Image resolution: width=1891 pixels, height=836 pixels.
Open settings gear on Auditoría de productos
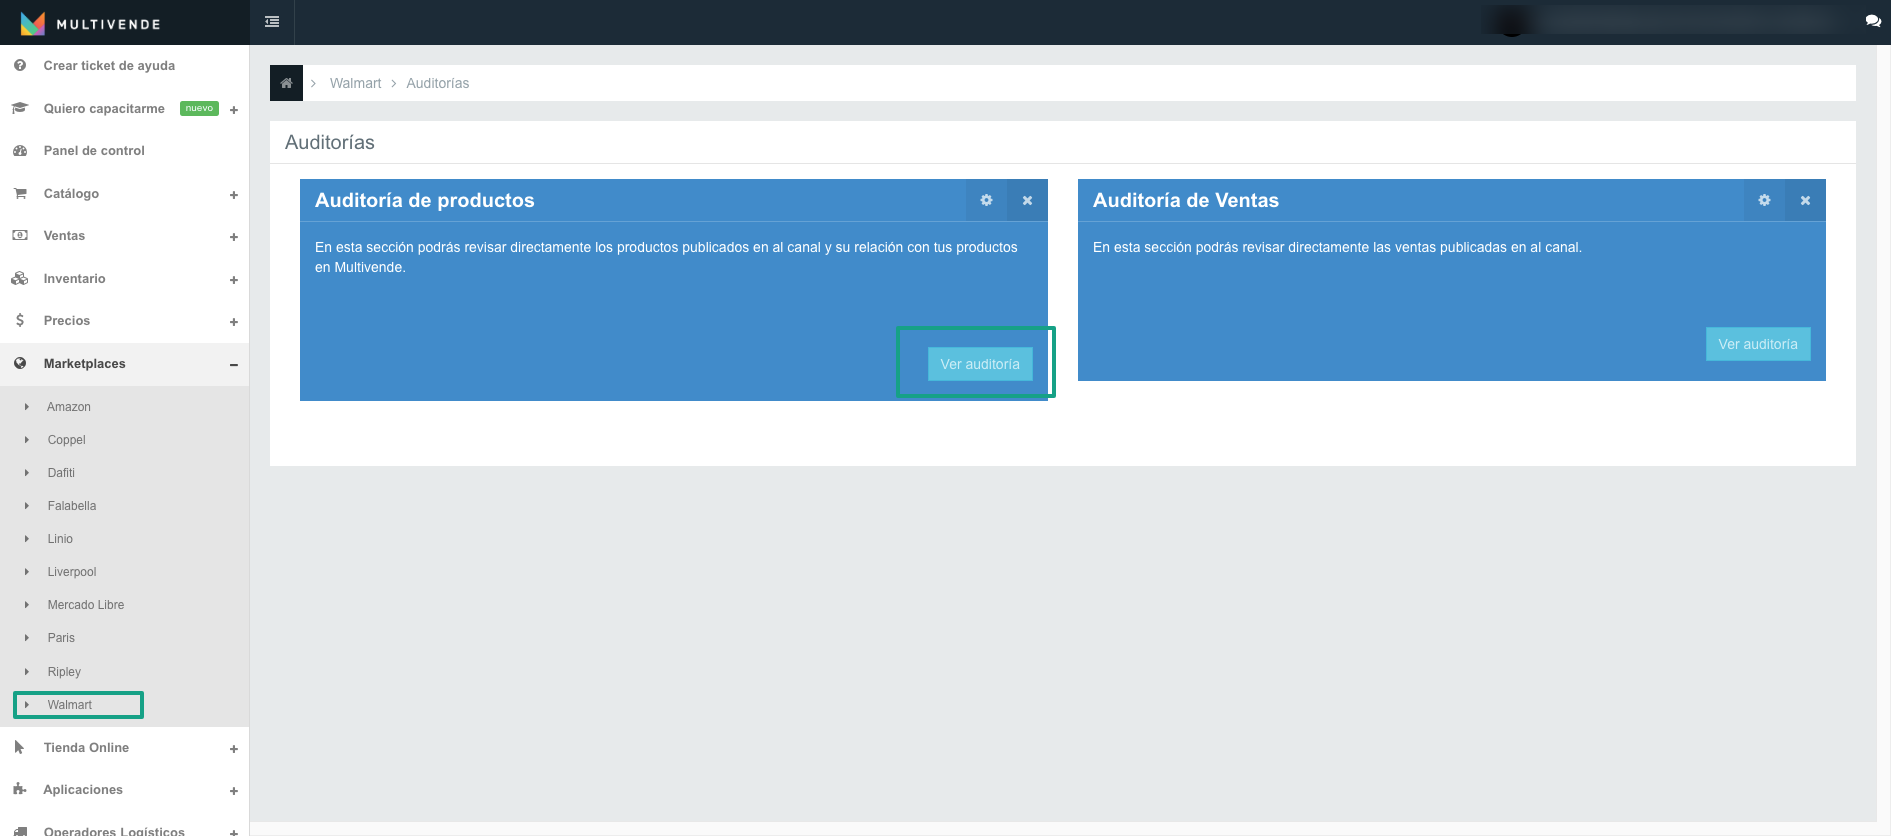[x=986, y=200]
